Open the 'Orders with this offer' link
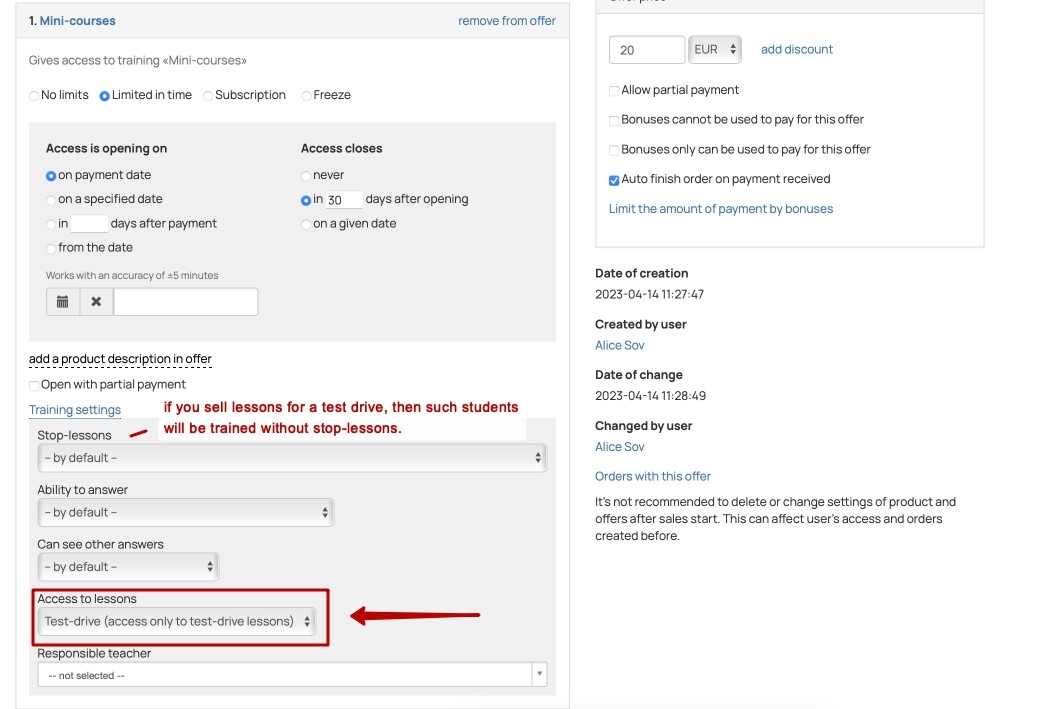Viewport: 1053px width, 709px height. click(653, 476)
